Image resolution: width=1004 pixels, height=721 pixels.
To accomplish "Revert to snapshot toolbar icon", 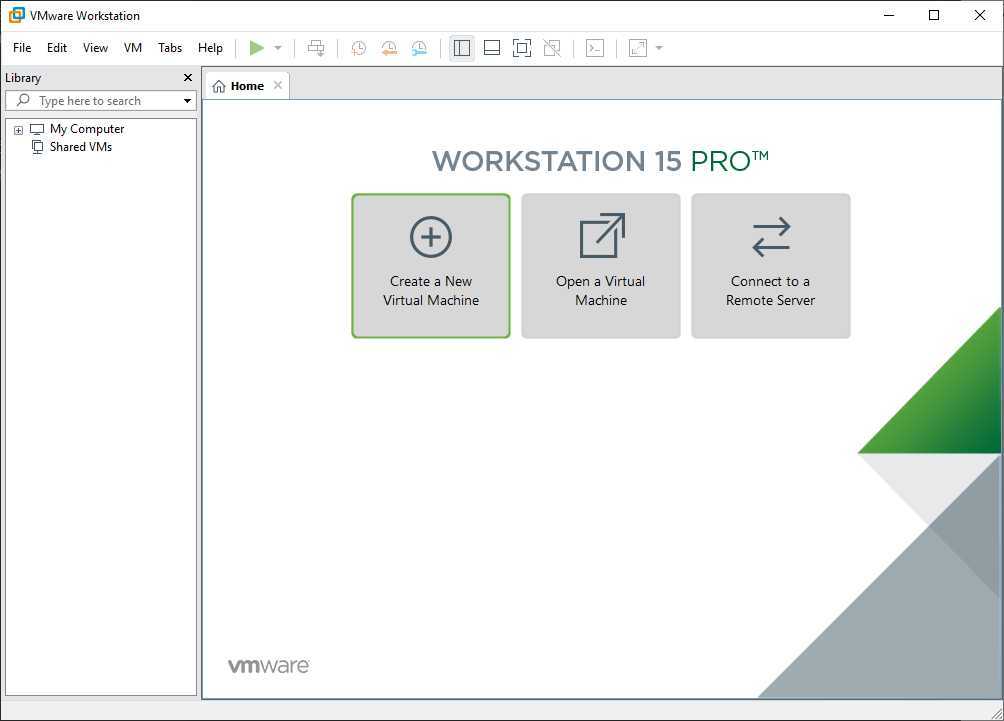I will click(x=389, y=48).
